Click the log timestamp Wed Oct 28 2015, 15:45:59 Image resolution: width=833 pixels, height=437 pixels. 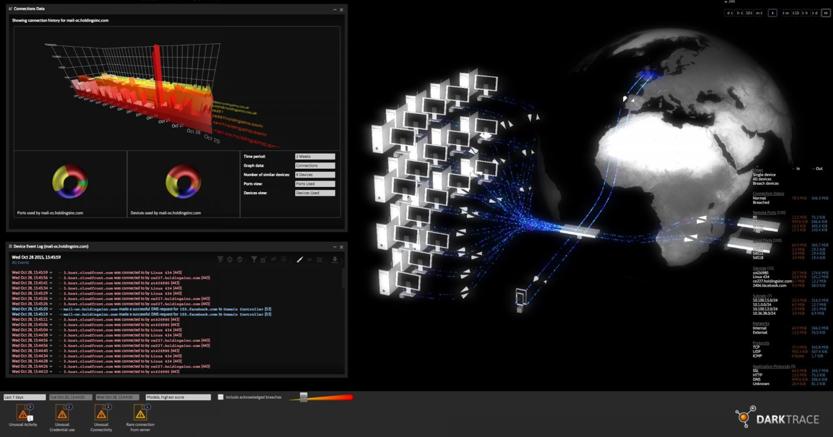click(36, 257)
